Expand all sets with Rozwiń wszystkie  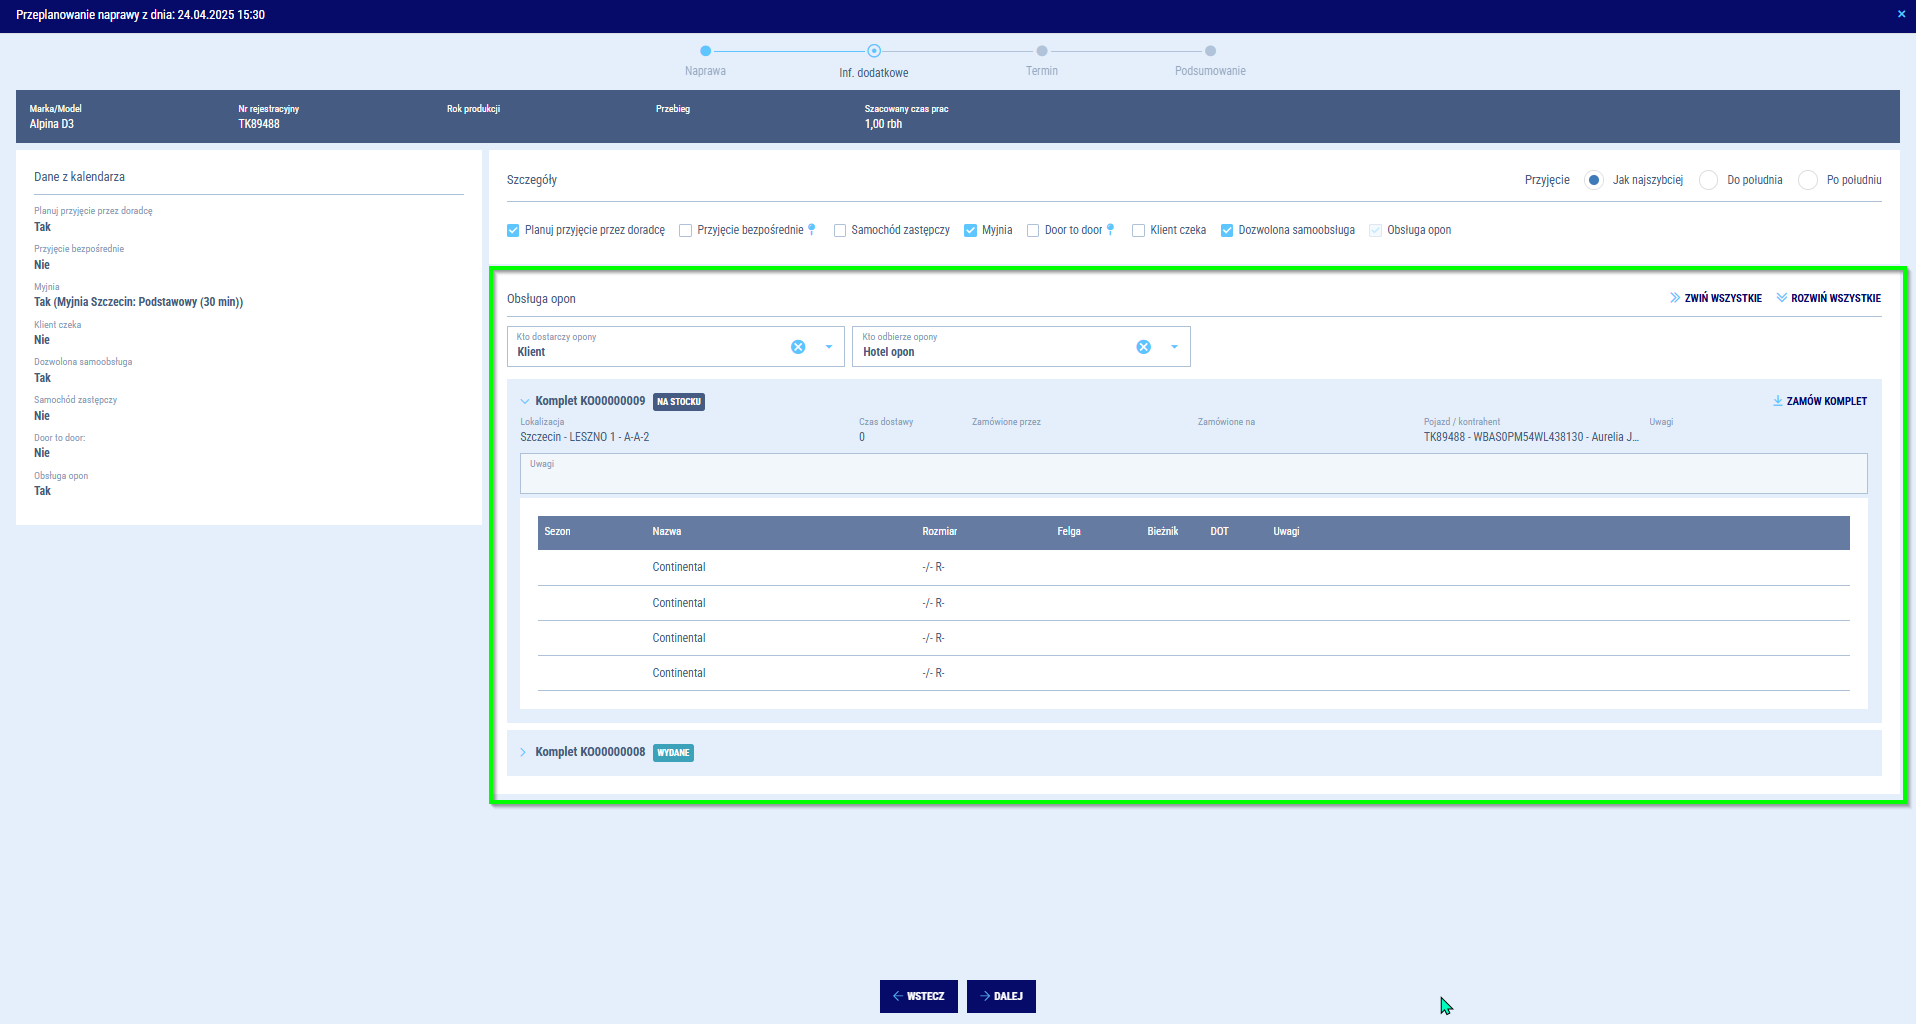[1828, 298]
